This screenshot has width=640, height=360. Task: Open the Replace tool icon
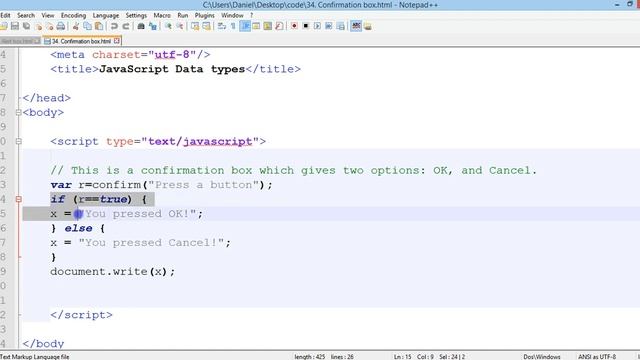point(153,26)
